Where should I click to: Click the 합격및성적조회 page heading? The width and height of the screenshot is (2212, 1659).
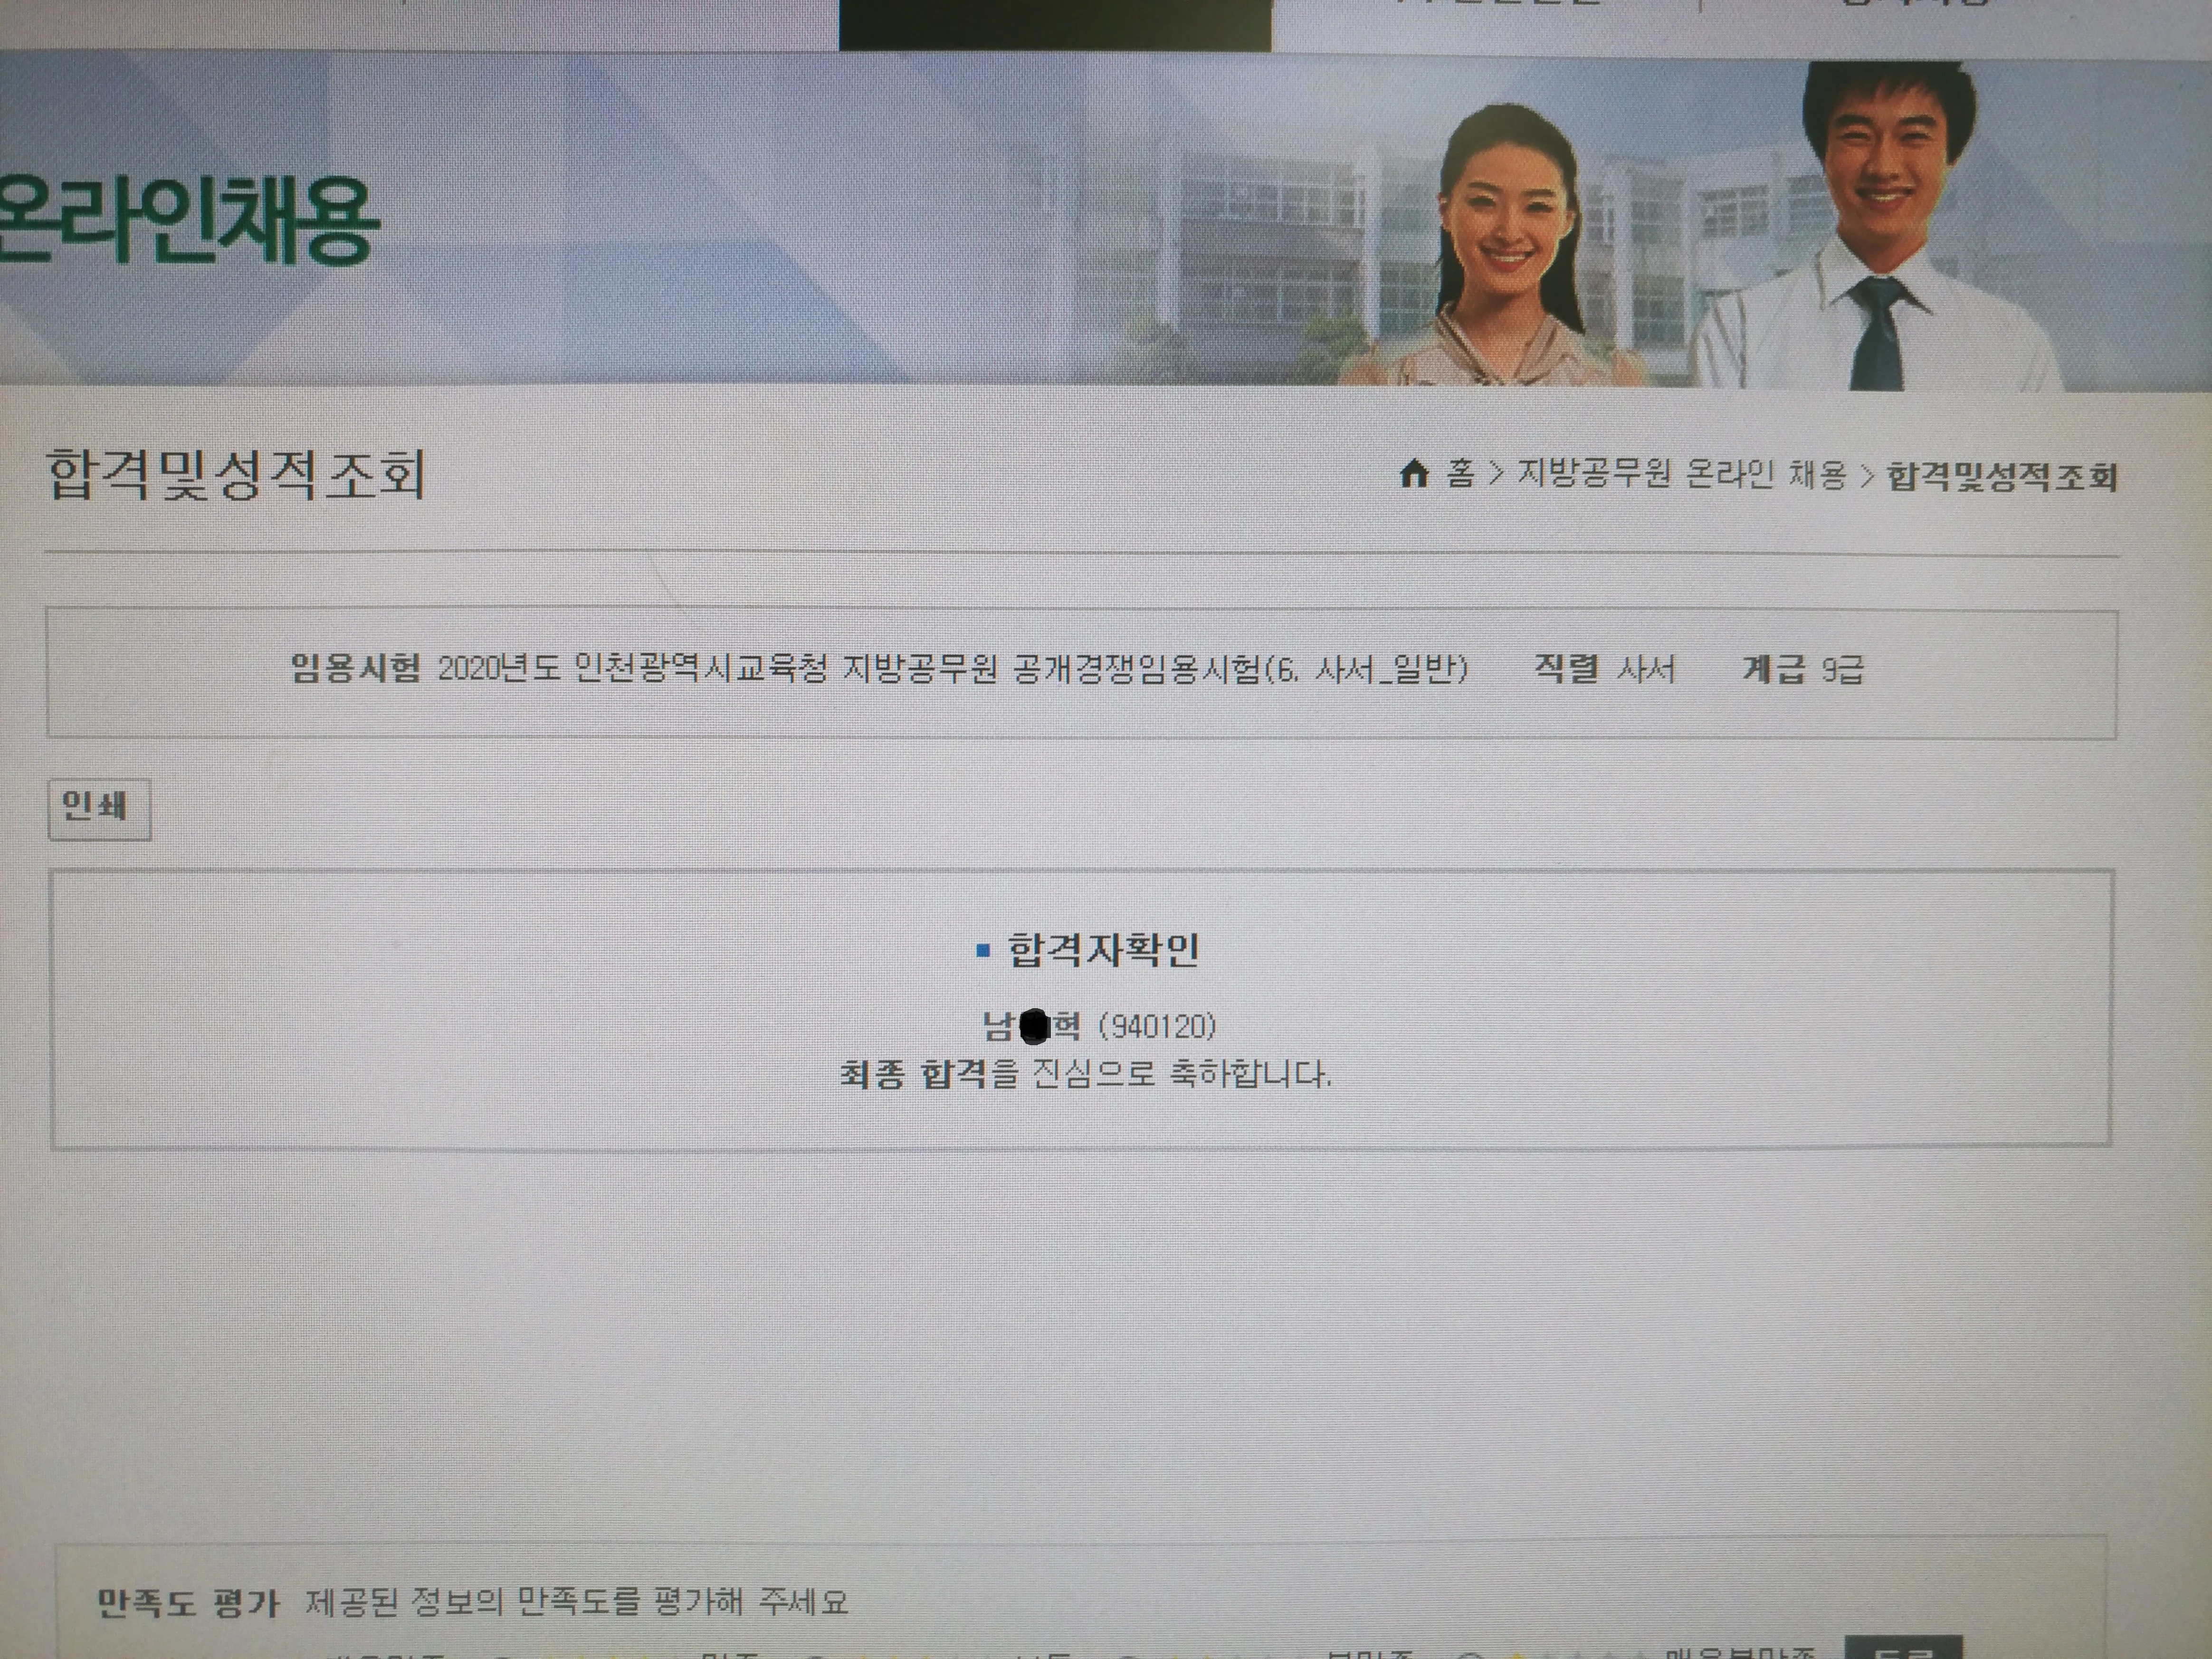(236, 475)
